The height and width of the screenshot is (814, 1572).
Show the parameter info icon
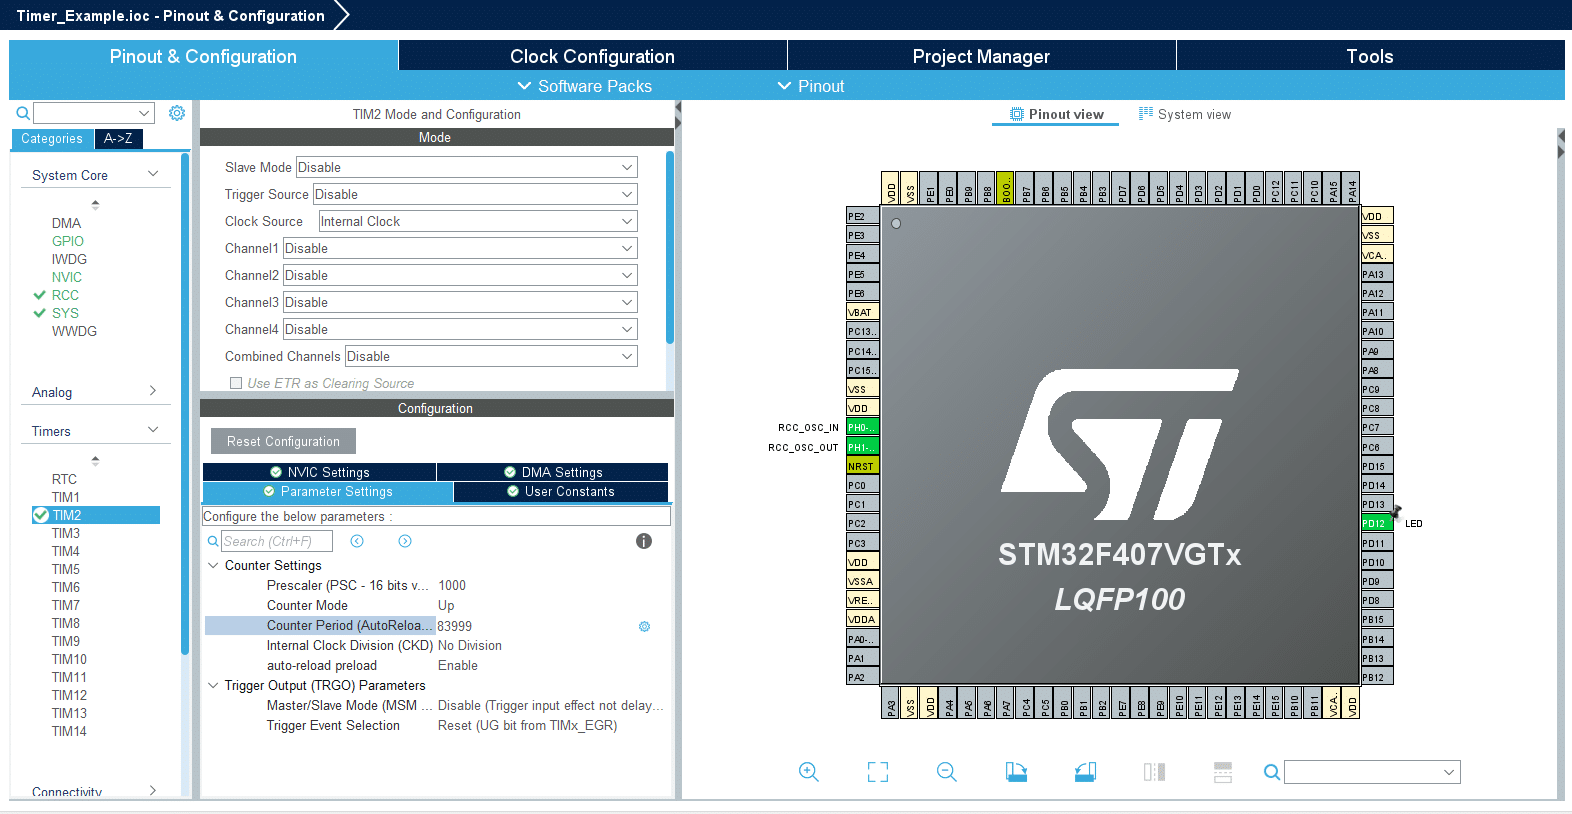click(x=644, y=541)
